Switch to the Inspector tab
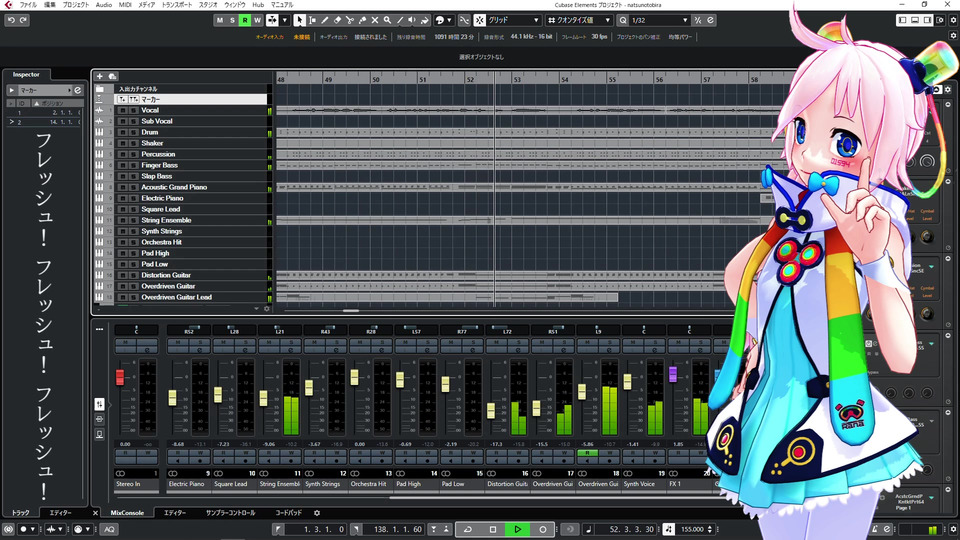 [26, 74]
